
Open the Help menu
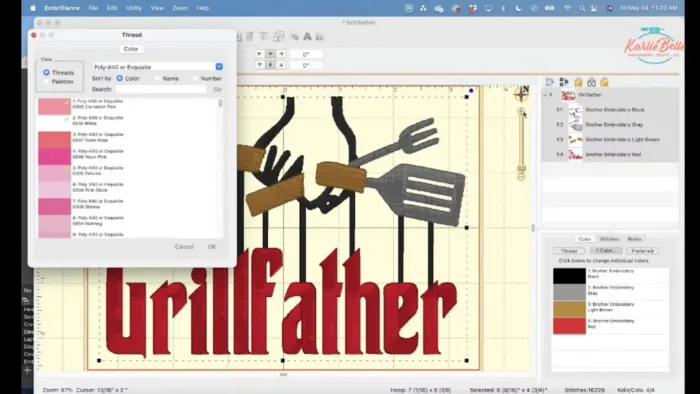point(203,8)
